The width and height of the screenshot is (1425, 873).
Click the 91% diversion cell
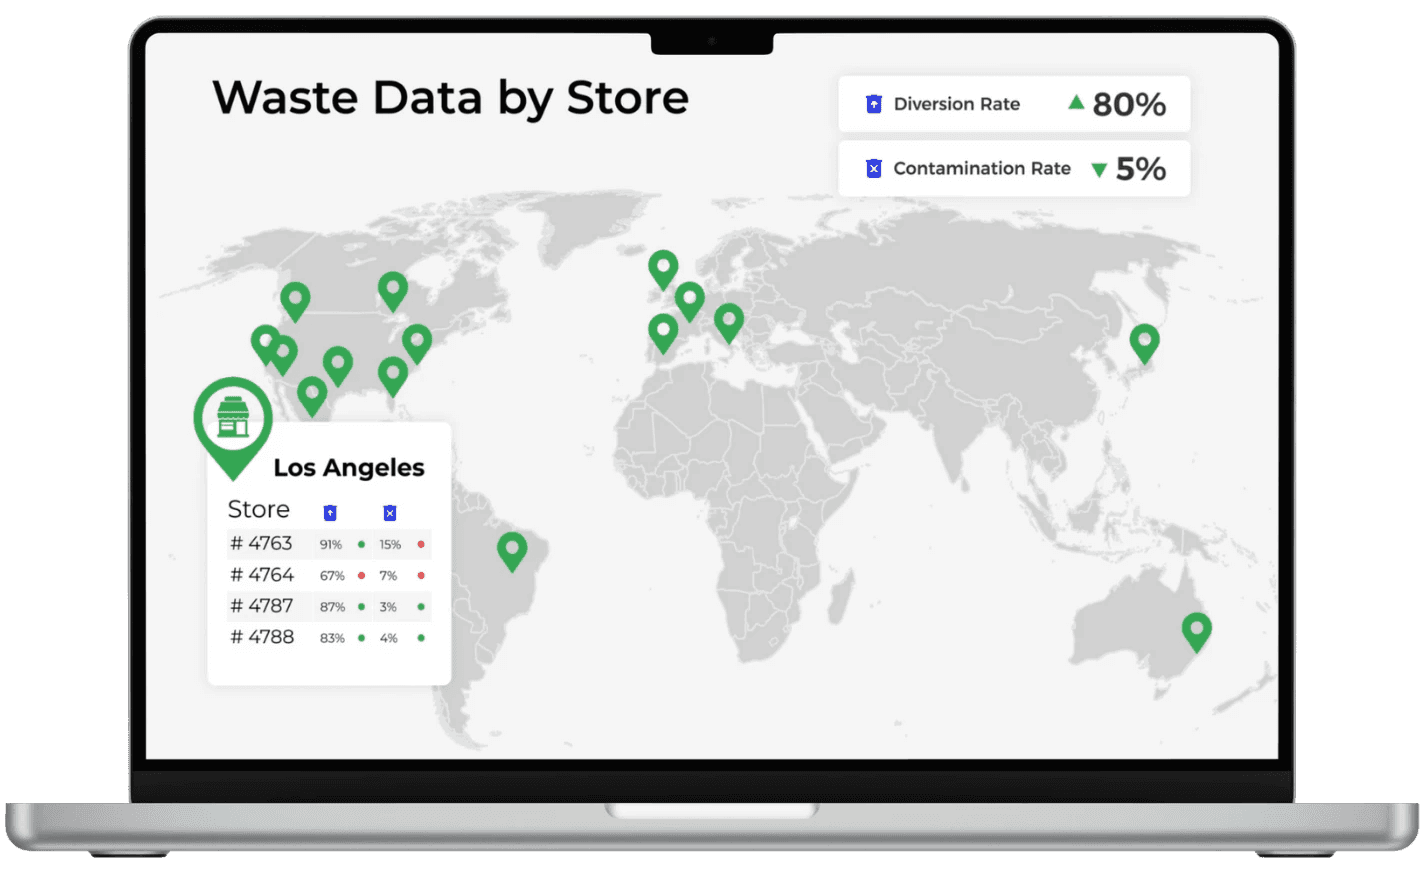(331, 545)
